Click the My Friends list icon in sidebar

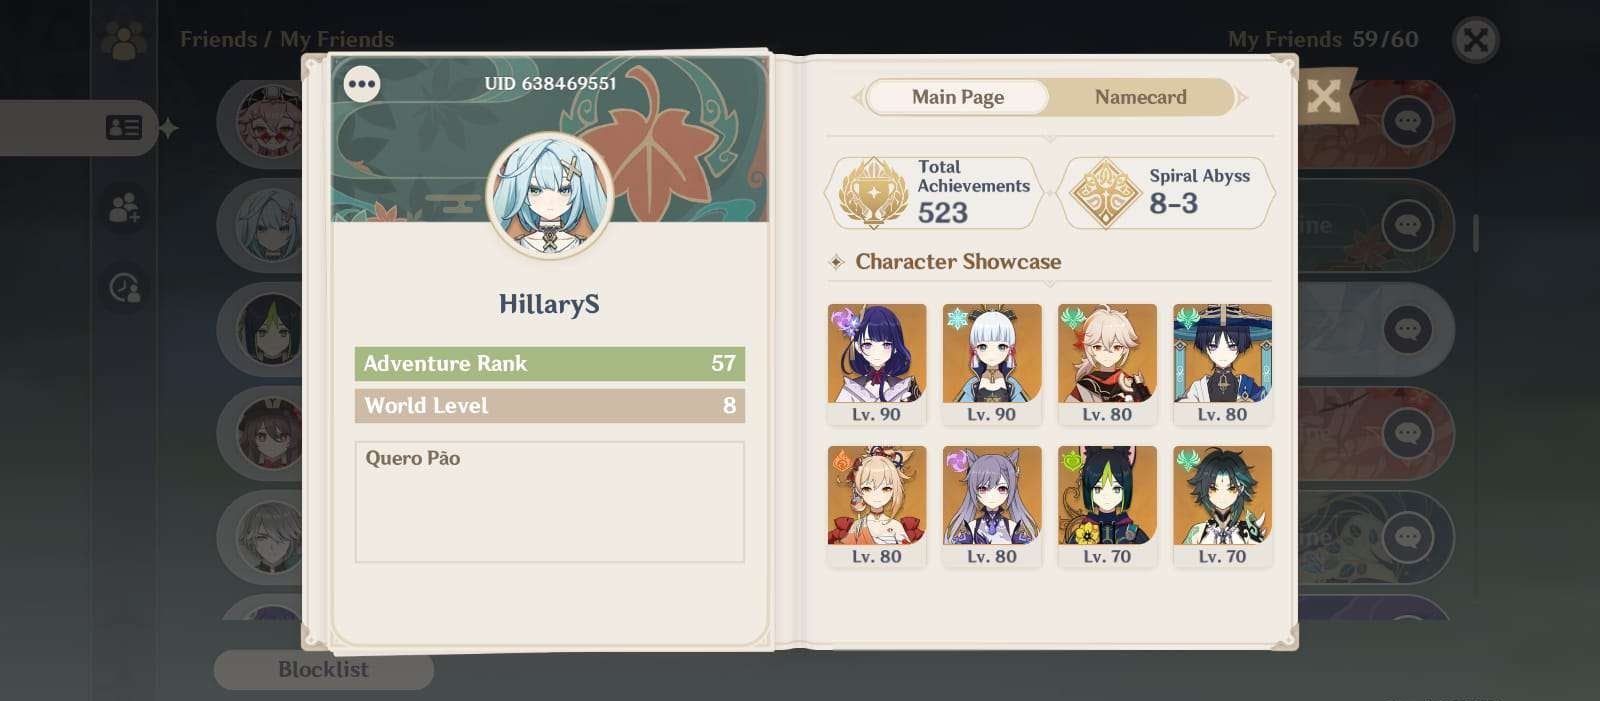[x=124, y=128]
